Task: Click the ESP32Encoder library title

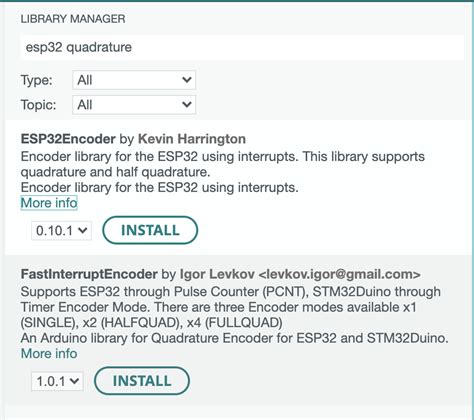Action: click(x=68, y=139)
